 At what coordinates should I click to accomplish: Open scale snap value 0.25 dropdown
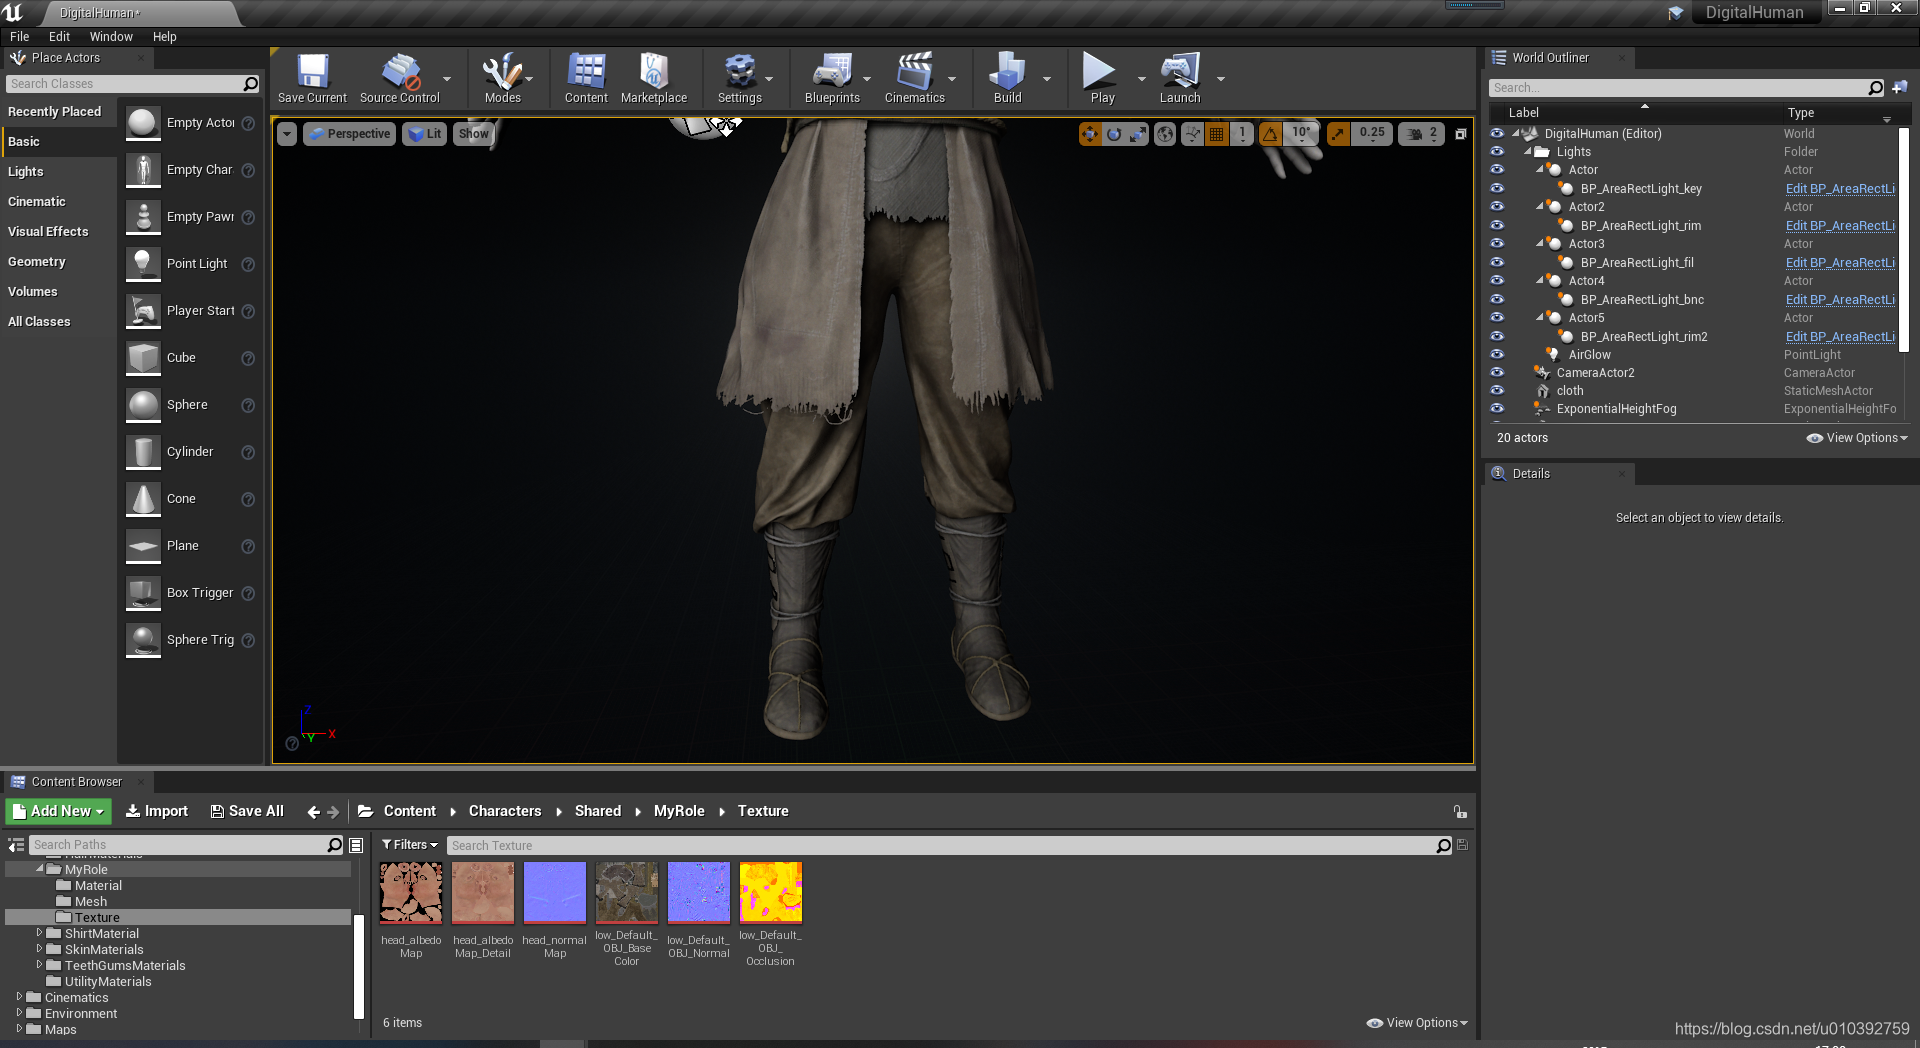click(1372, 134)
